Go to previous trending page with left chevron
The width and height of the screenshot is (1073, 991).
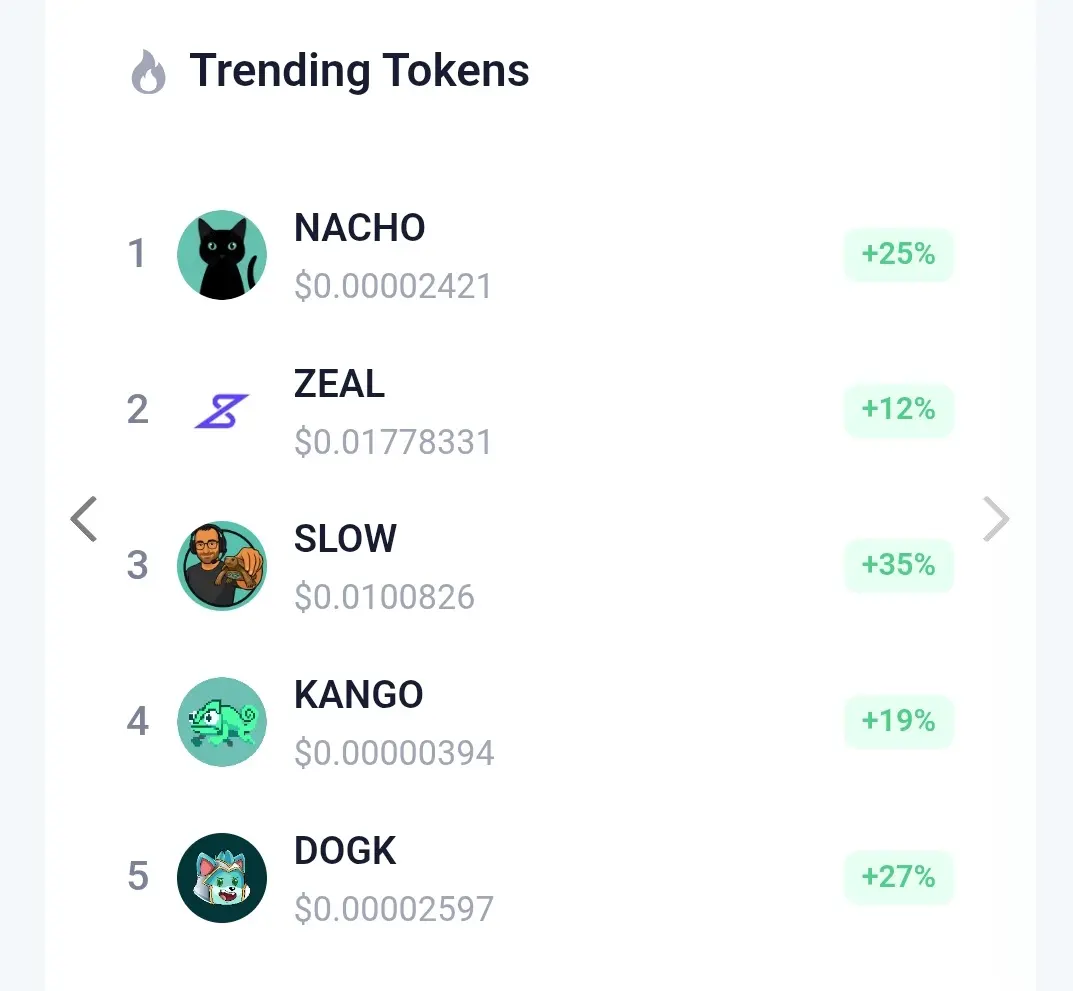coord(84,519)
